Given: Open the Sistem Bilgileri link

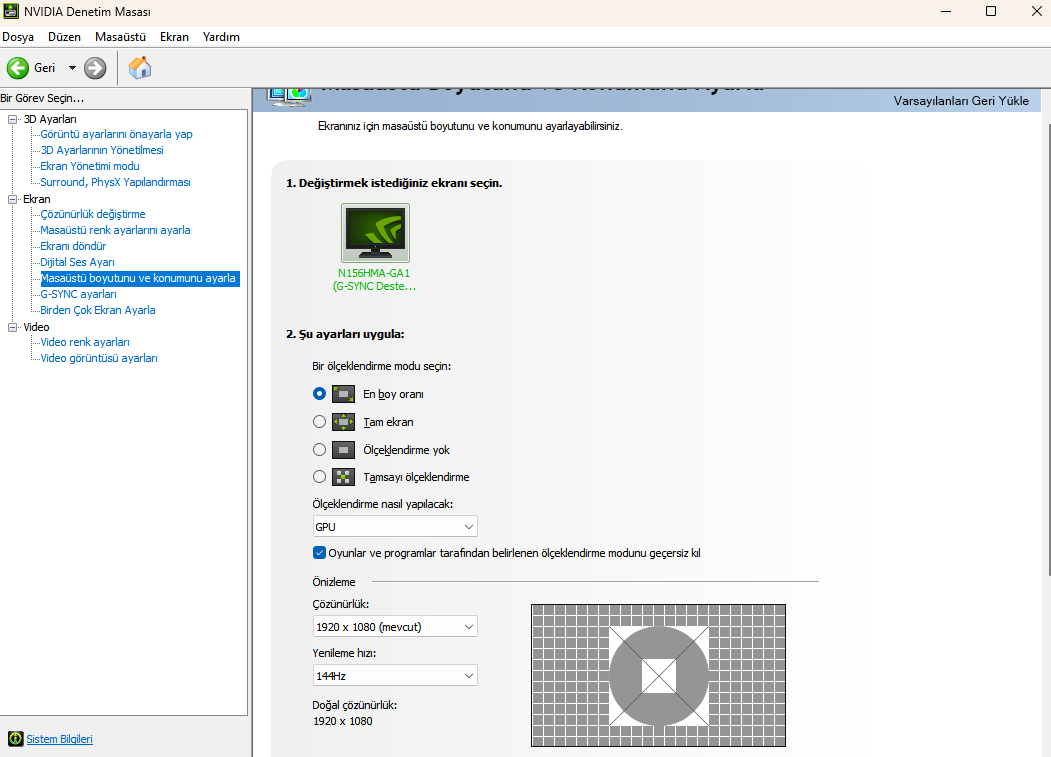Looking at the screenshot, I should click(60, 739).
